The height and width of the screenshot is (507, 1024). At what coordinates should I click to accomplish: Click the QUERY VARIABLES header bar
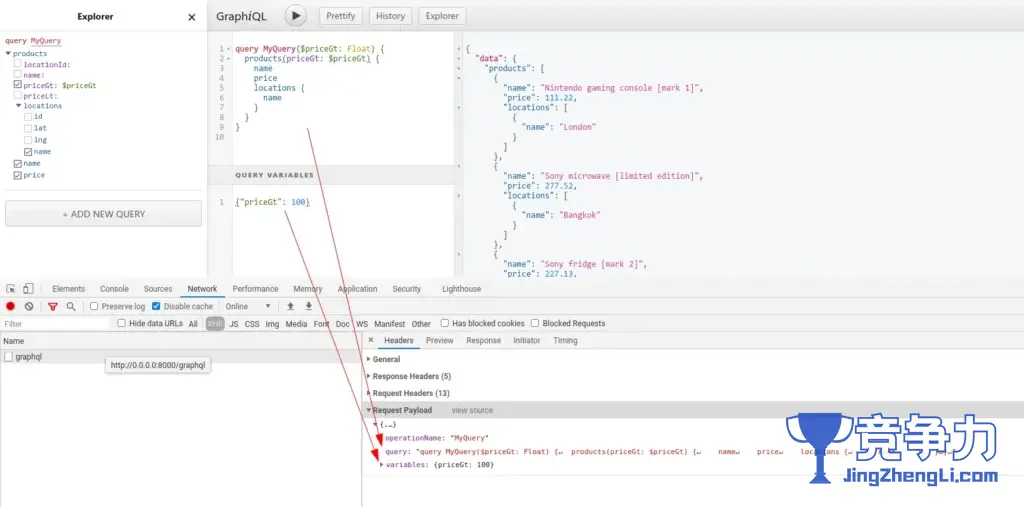(331, 175)
